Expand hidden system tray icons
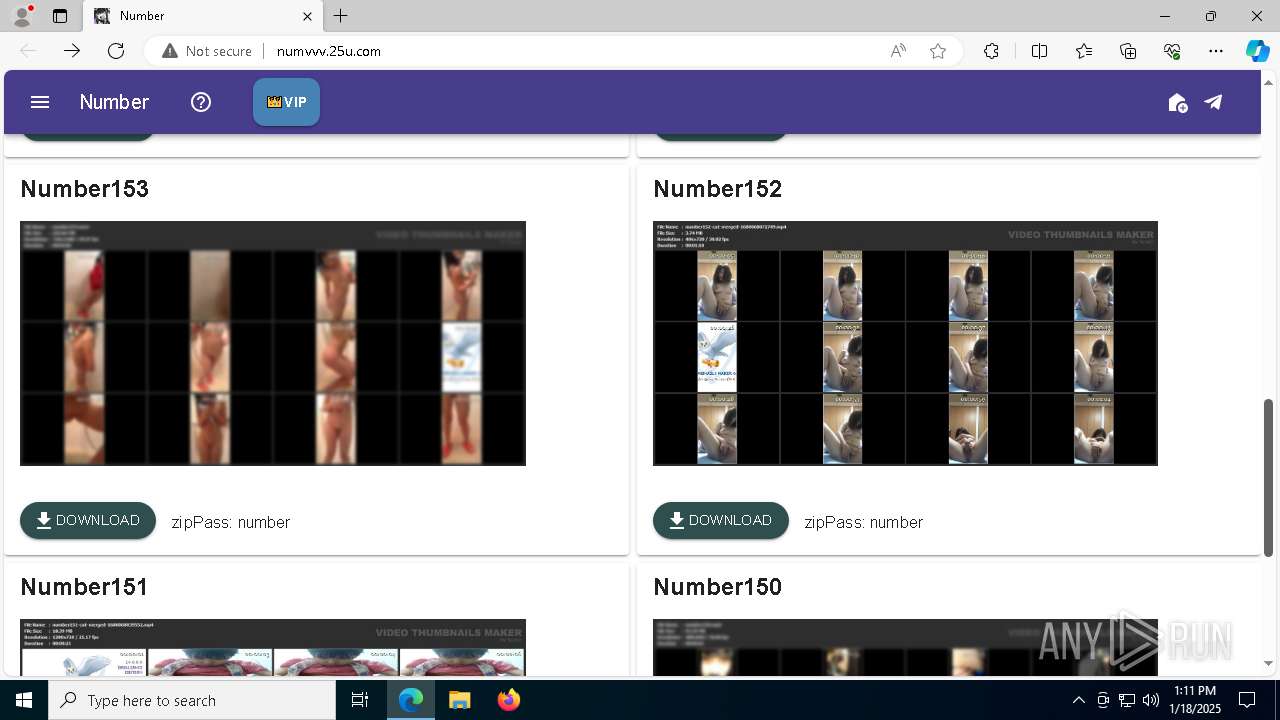1280x720 pixels. click(x=1078, y=700)
